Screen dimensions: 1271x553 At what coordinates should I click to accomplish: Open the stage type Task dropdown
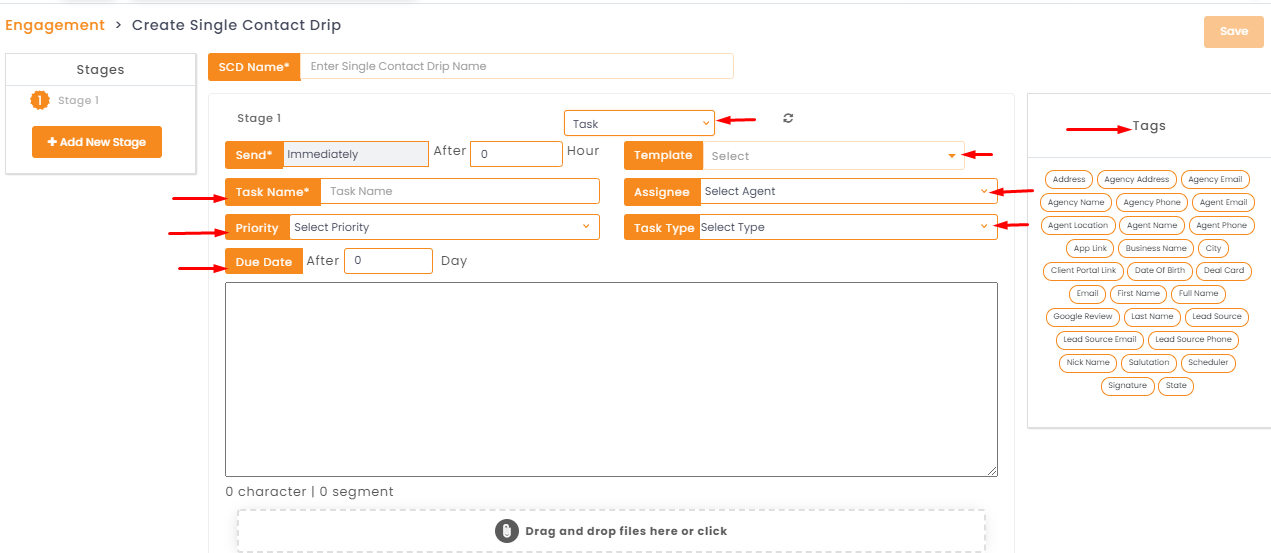pyautogui.click(x=640, y=123)
